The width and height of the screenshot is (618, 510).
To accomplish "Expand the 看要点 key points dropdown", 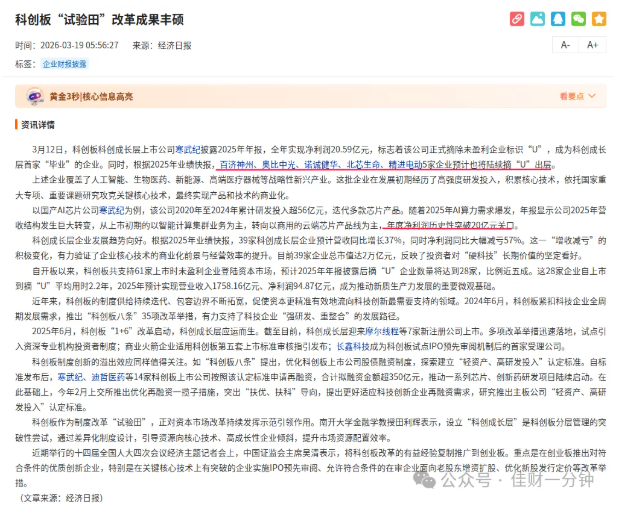I will coord(577,96).
